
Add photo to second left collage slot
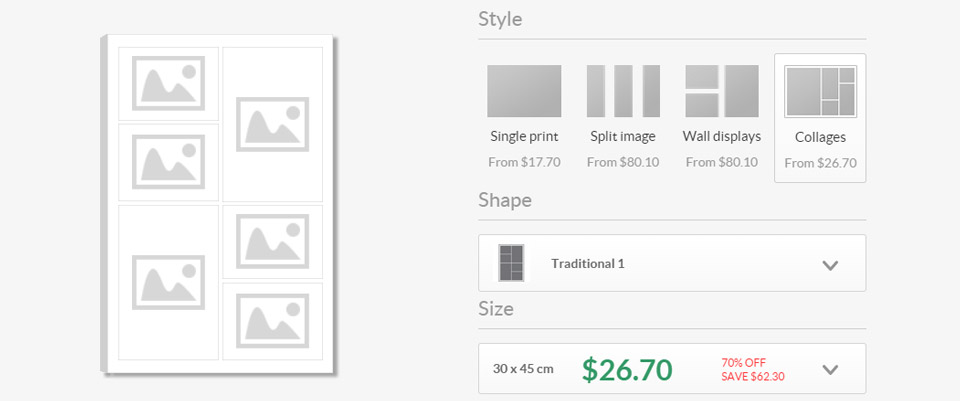pos(168,162)
